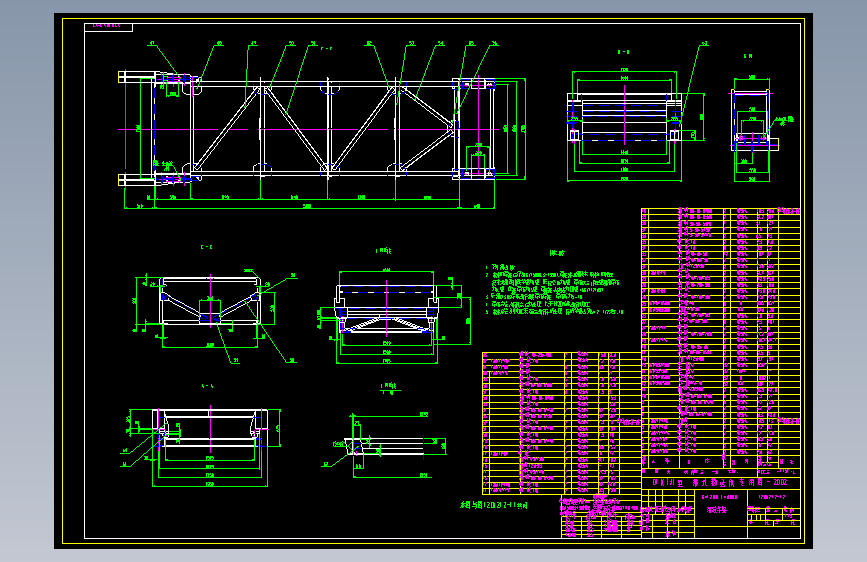Image resolution: width=867 pixels, height=562 pixels.
Task: Click the overall length dimension below the truss
Action: 307,206
